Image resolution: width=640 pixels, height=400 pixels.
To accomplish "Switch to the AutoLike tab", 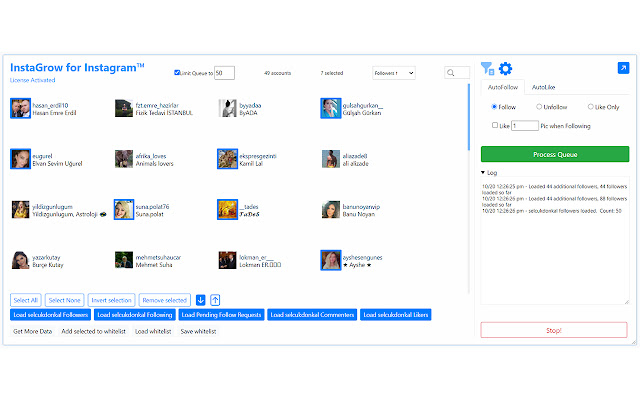I will coord(545,88).
